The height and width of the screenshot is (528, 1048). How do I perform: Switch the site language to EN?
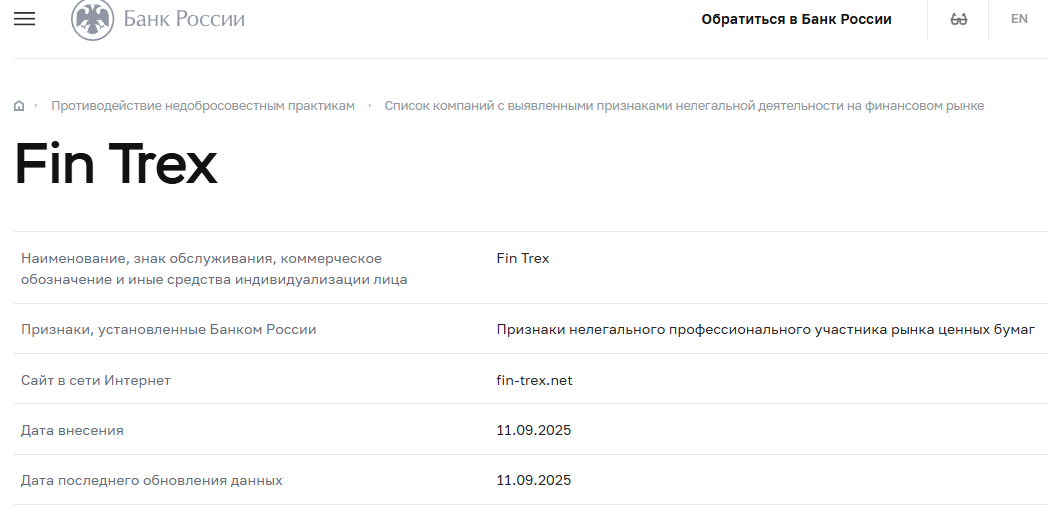point(1019,19)
